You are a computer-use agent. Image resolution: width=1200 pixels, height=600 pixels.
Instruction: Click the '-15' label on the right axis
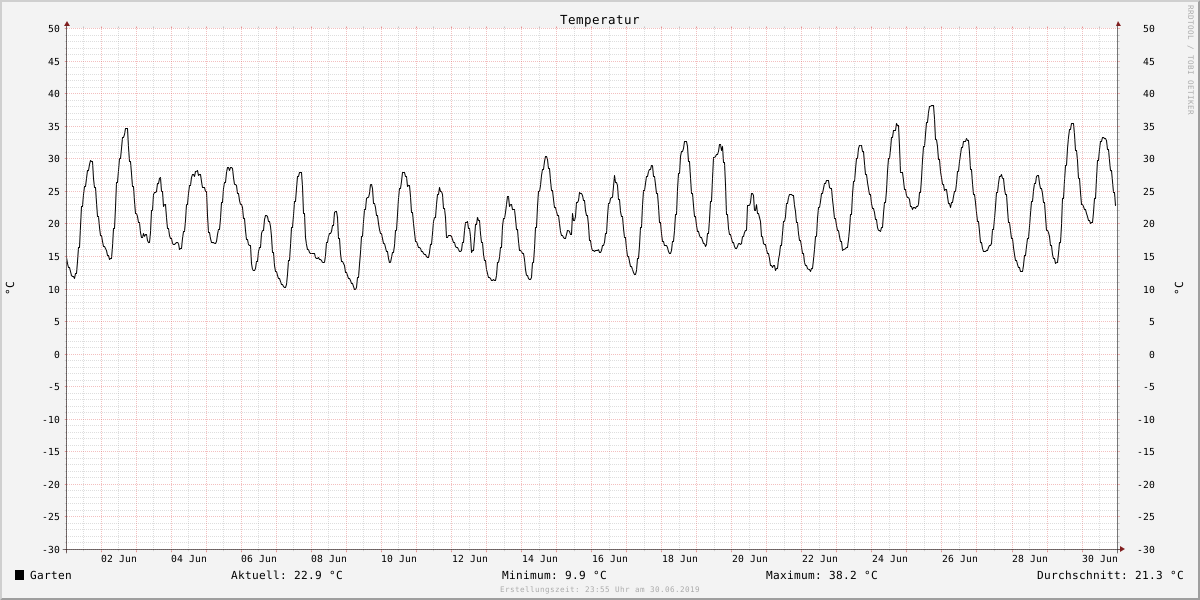click(1145, 451)
